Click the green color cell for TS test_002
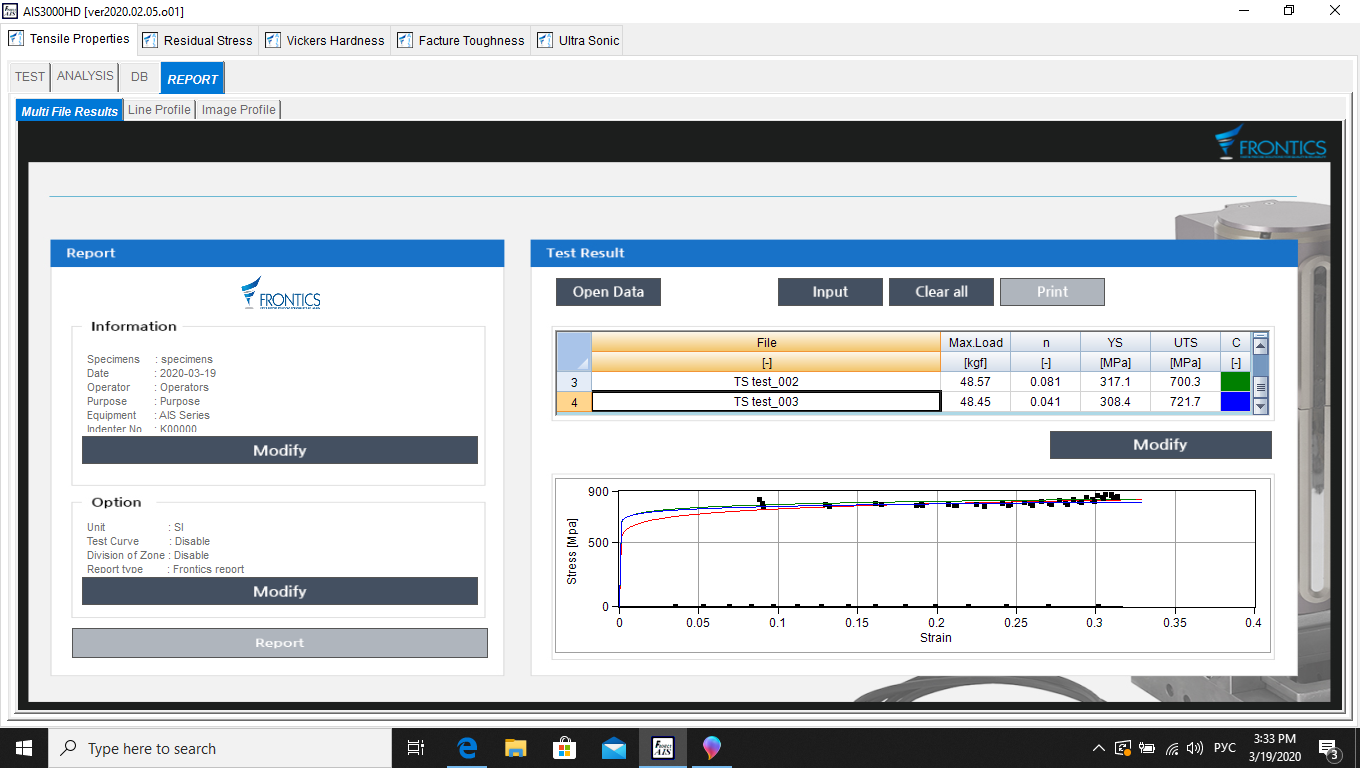 (x=1236, y=381)
